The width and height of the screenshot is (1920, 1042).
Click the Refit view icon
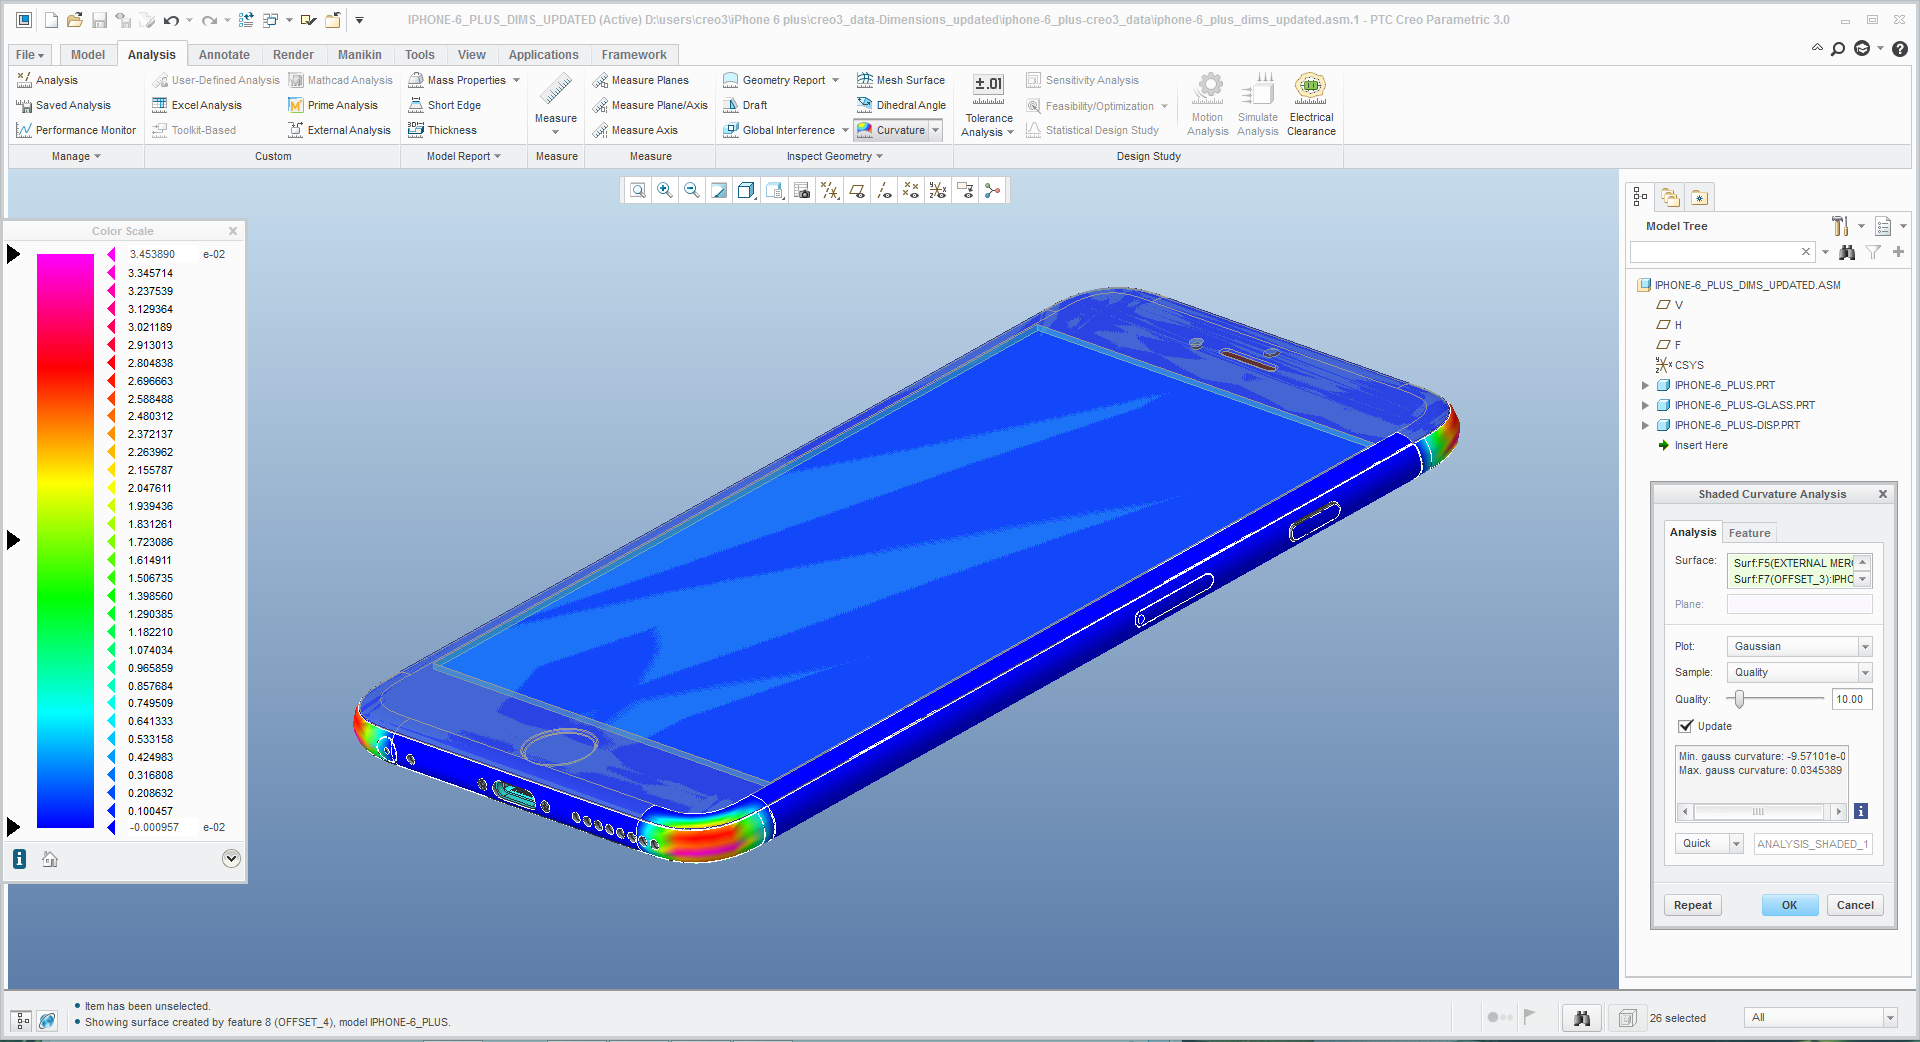pos(638,190)
